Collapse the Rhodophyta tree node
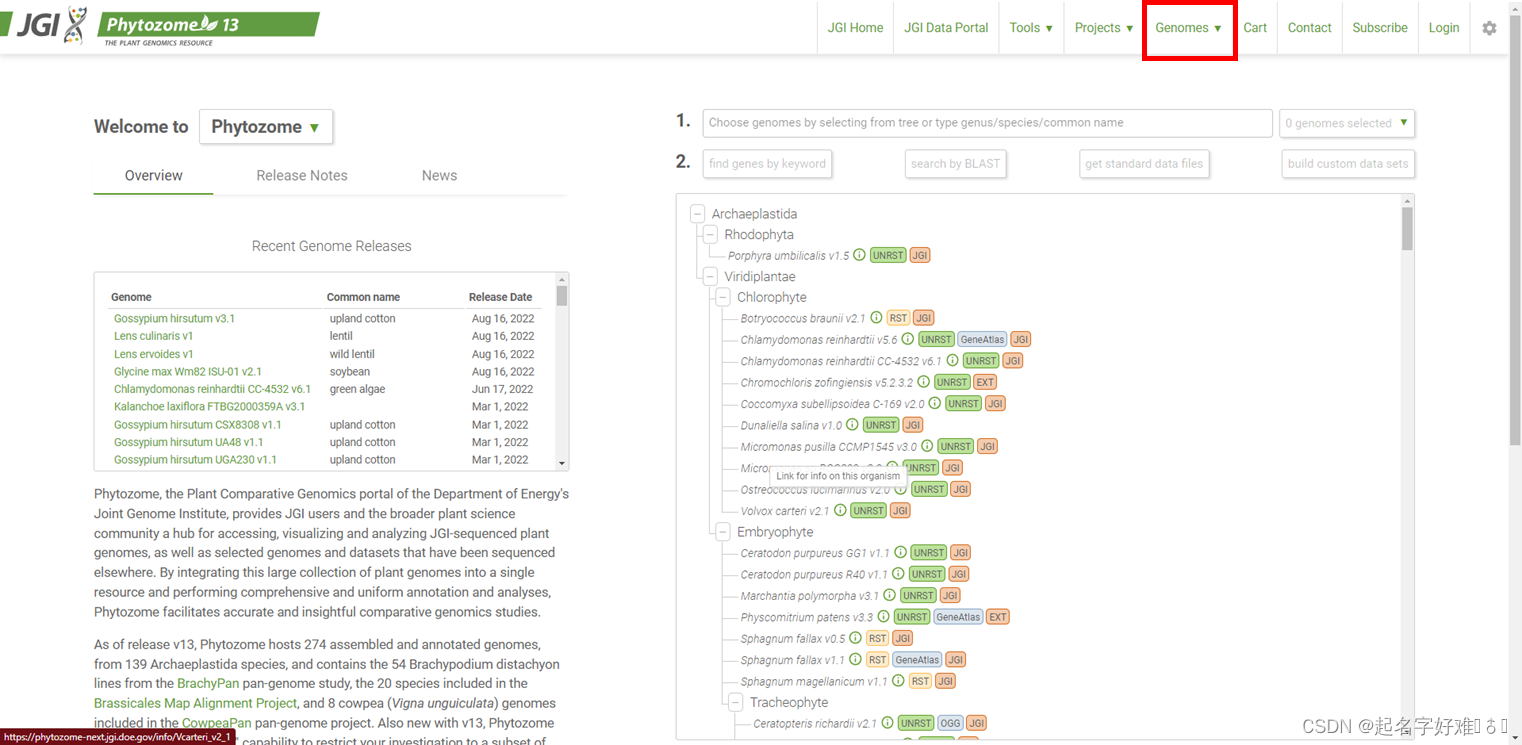Viewport: 1522px width, 745px height. (x=710, y=235)
